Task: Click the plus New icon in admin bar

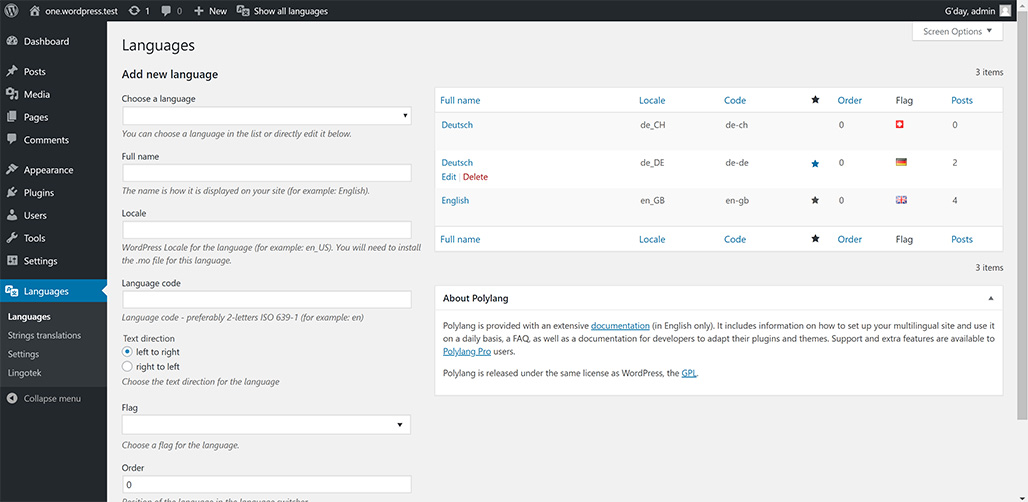Action: click(x=199, y=10)
